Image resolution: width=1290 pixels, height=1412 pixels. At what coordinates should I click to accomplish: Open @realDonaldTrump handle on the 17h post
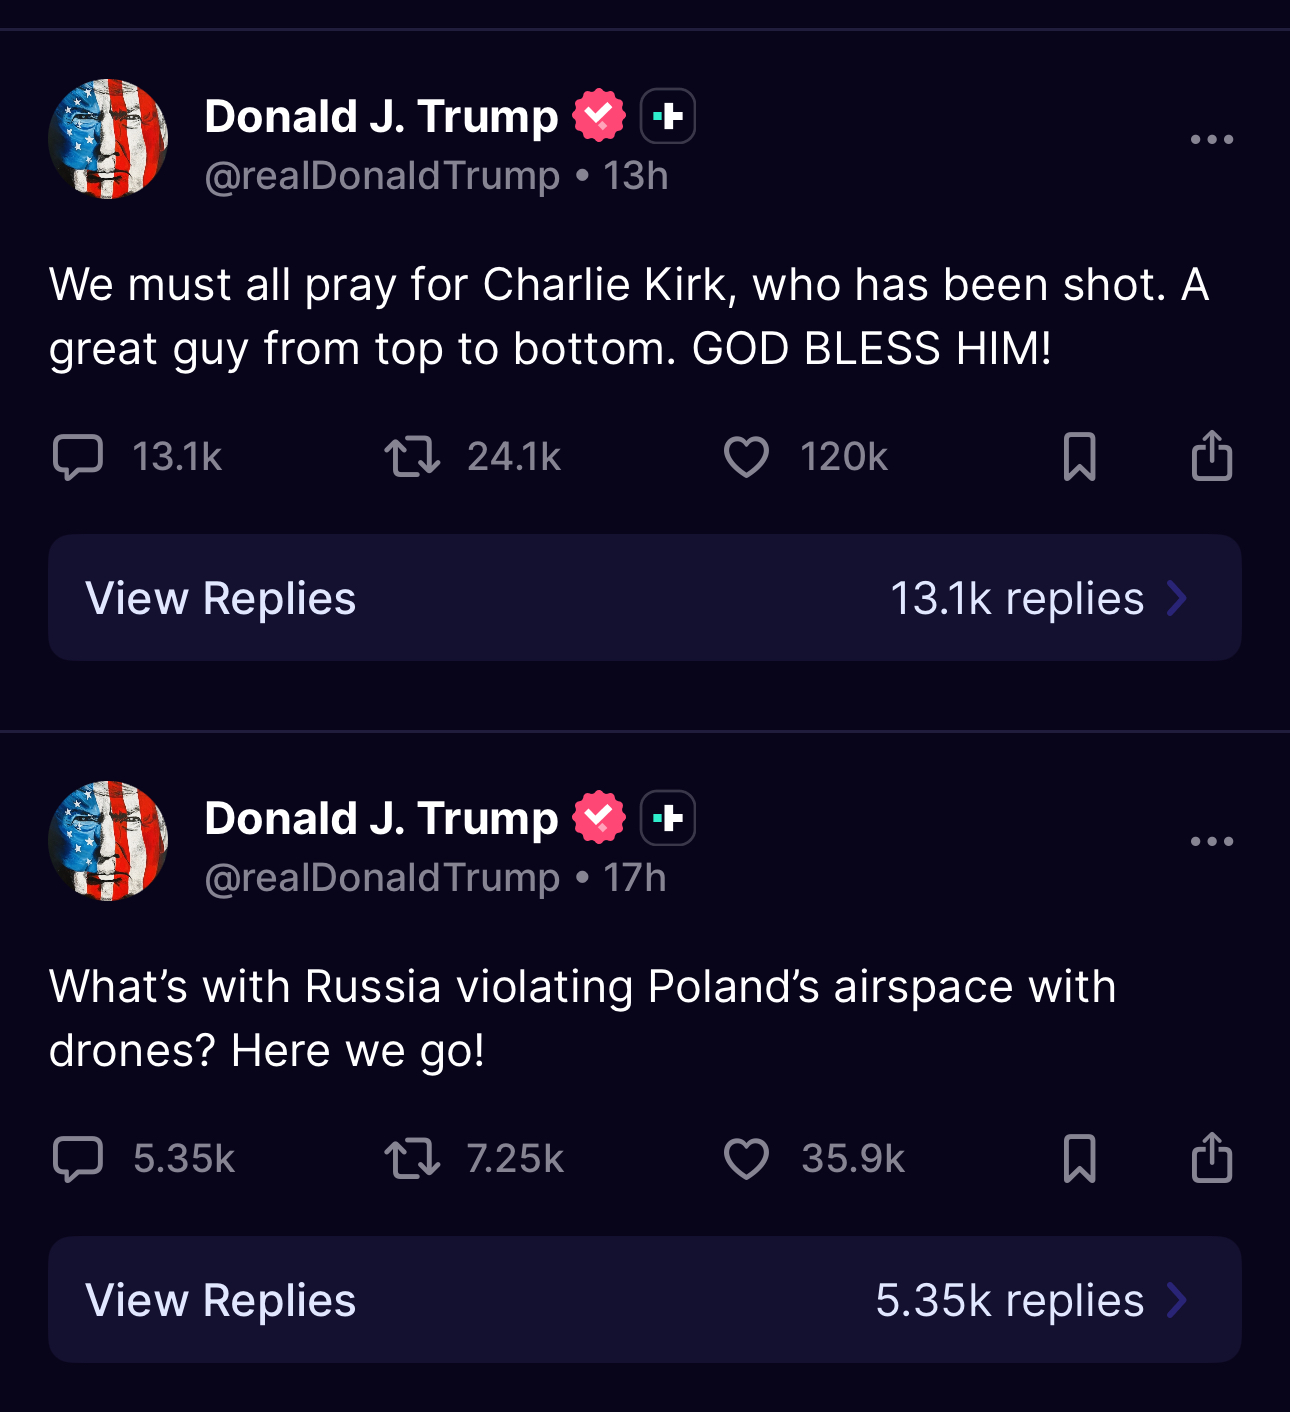click(382, 878)
